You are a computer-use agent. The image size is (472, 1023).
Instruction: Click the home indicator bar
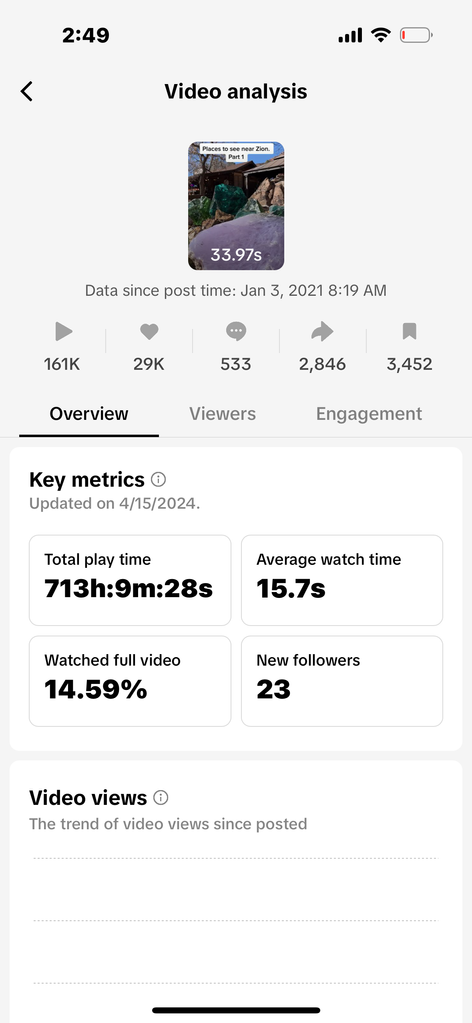(236, 1010)
